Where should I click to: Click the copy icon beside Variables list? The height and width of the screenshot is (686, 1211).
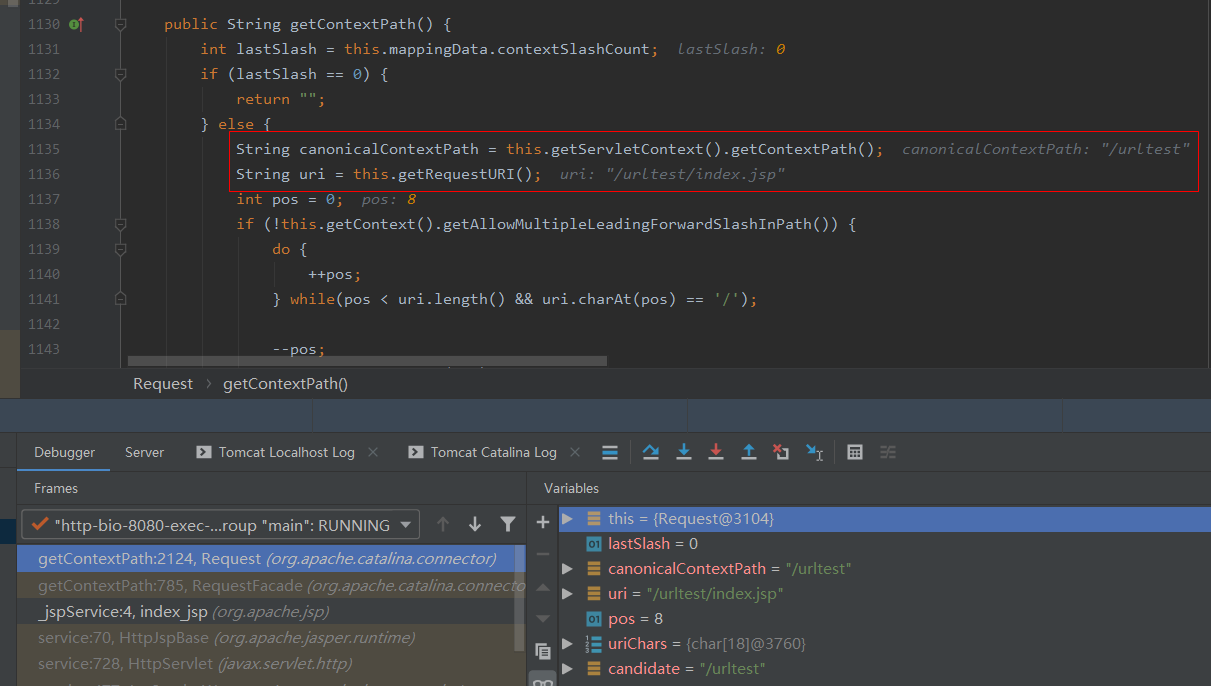point(543,651)
